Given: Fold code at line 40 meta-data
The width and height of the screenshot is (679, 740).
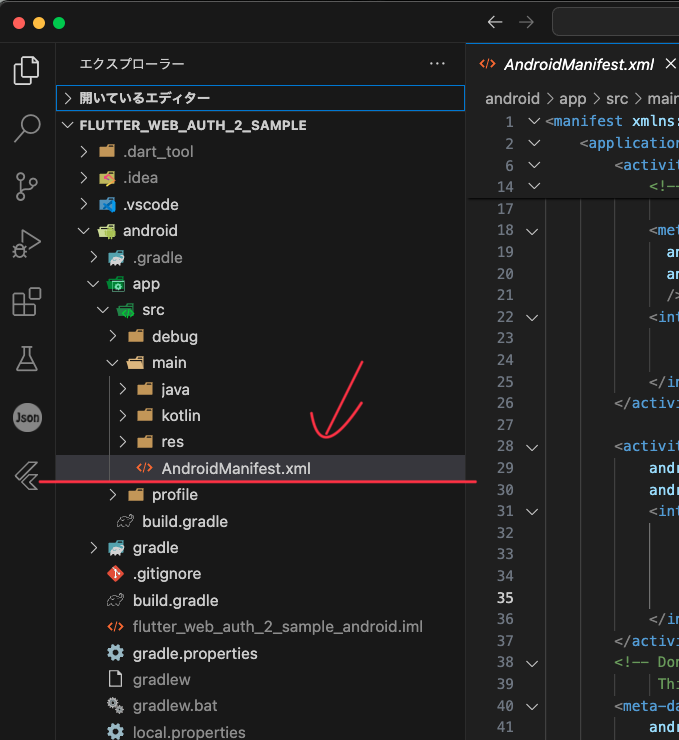Looking at the screenshot, I should pos(532,706).
